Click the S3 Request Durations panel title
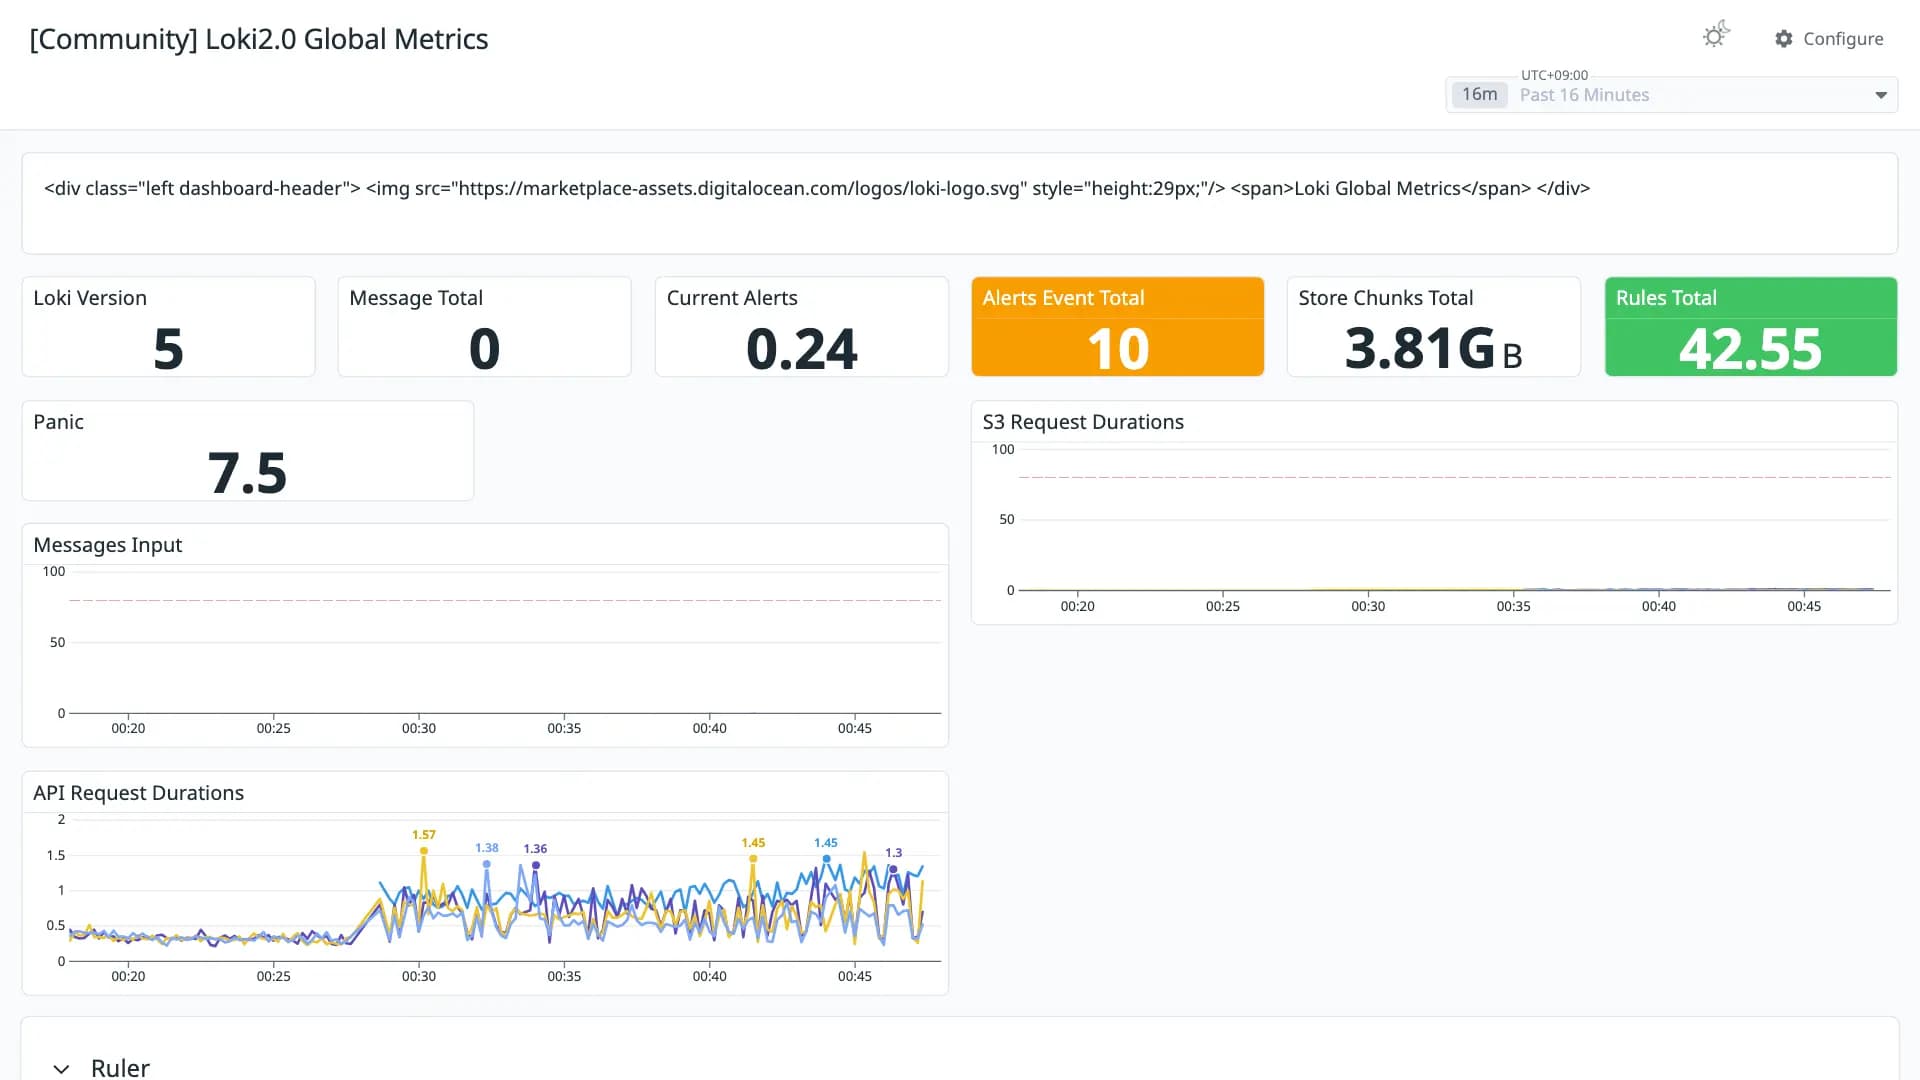This screenshot has height=1080, width=1920. click(x=1083, y=422)
